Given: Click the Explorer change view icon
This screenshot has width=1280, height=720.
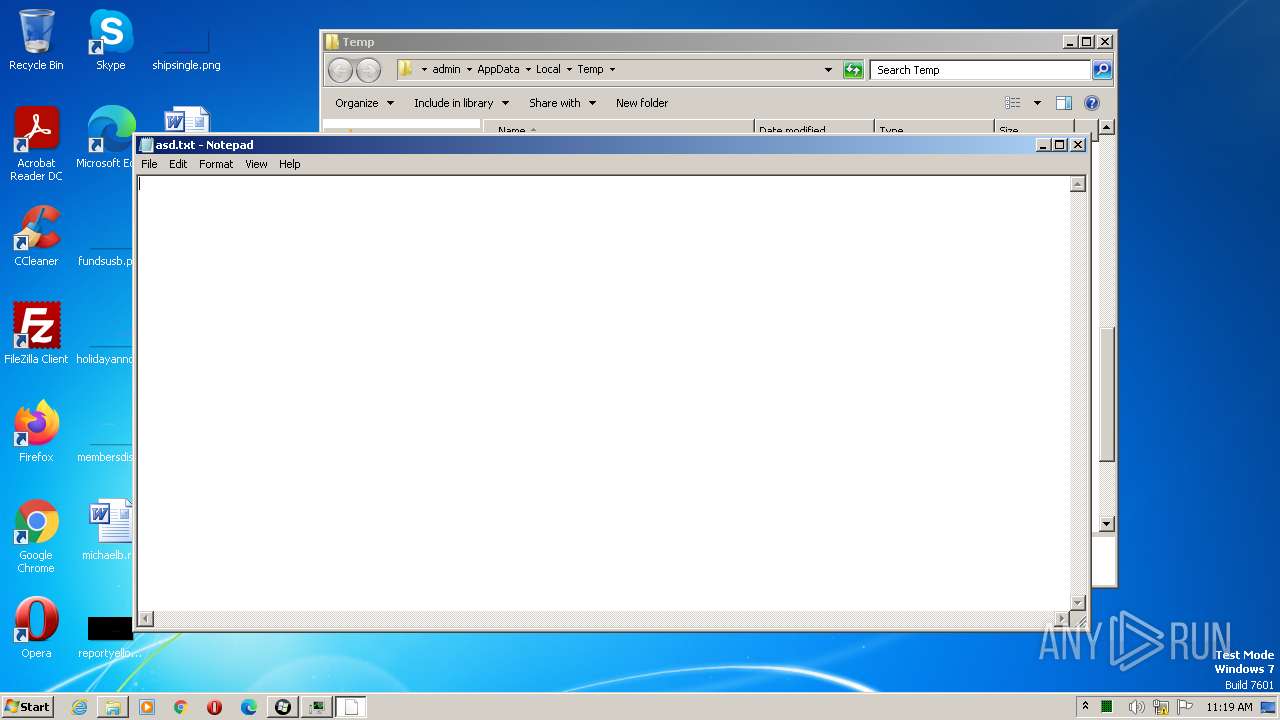Looking at the screenshot, I should [1013, 103].
